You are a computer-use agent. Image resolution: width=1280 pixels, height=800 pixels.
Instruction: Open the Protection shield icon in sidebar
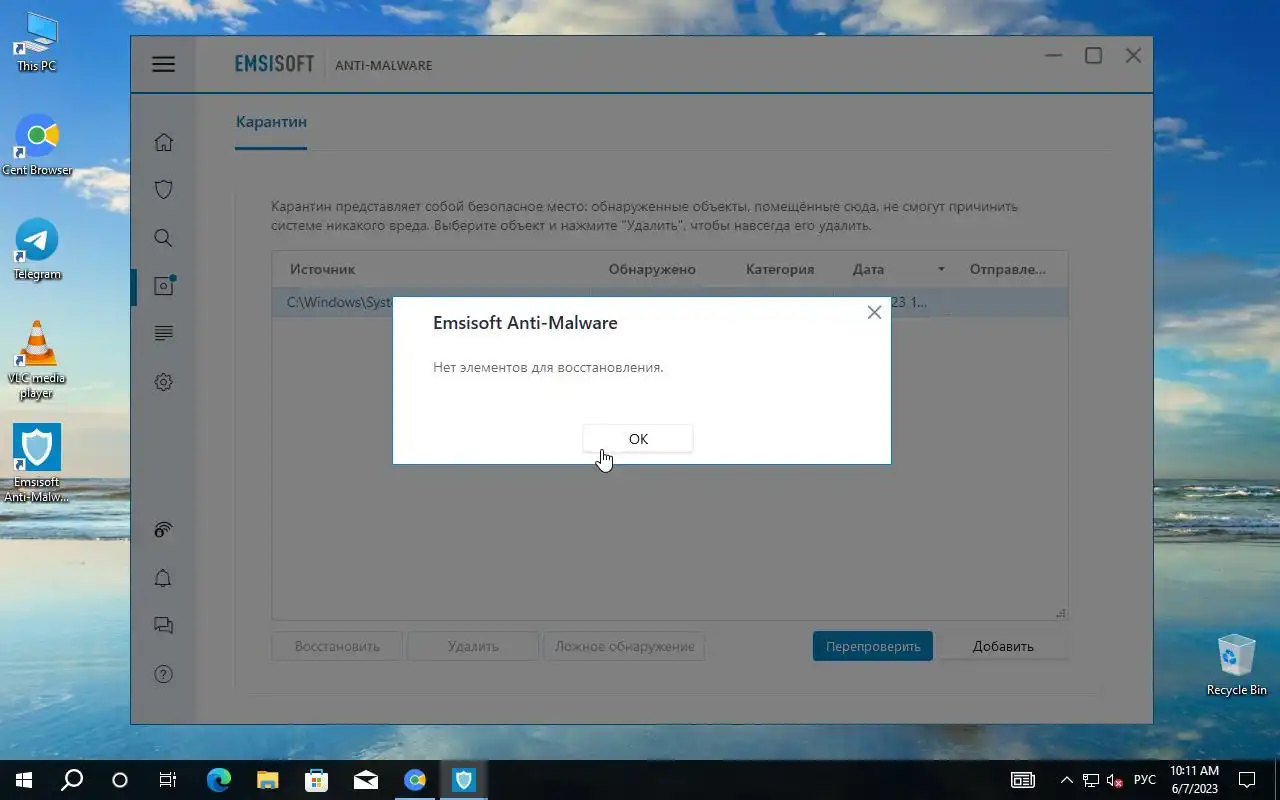click(164, 189)
